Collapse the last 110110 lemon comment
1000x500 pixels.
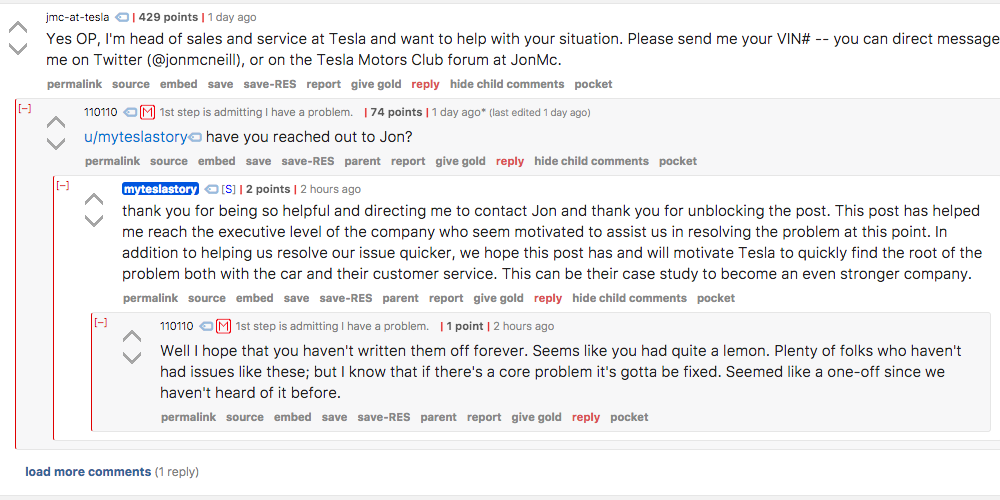pyautogui.click(x=101, y=323)
